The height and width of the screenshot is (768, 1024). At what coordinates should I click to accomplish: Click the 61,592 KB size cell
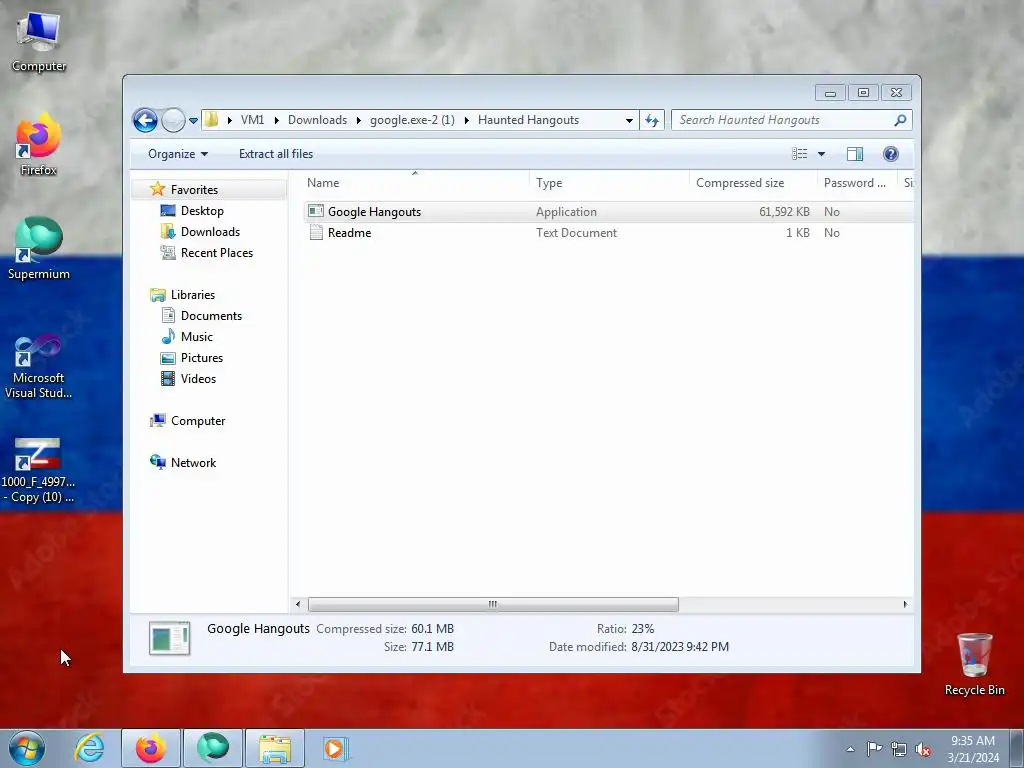pyautogui.click(x=784, y=212)
